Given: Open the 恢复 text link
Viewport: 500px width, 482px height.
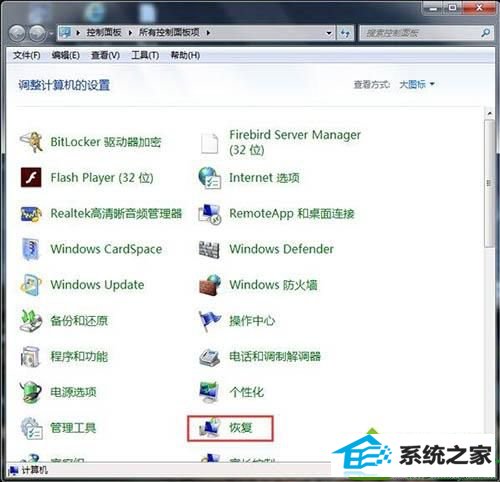Looking at the screenshot, I should (240, 428).
